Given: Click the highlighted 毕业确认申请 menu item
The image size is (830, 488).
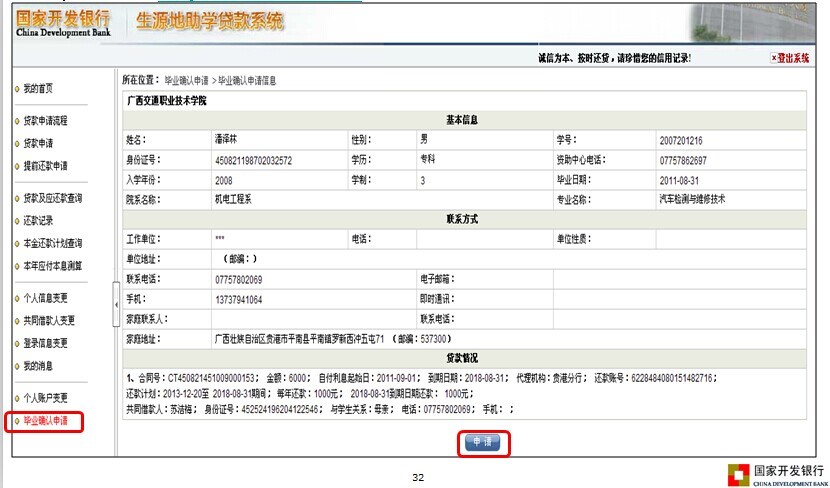Looking at the screenshot, I should 46,421.
